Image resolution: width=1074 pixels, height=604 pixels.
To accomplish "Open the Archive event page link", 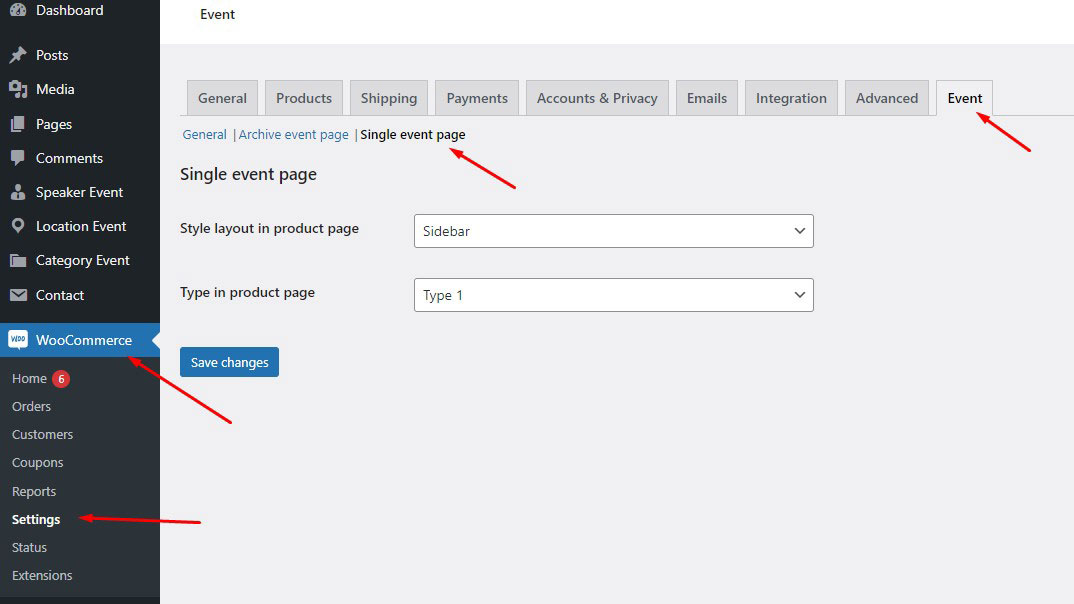I will [x=293, y=134].
